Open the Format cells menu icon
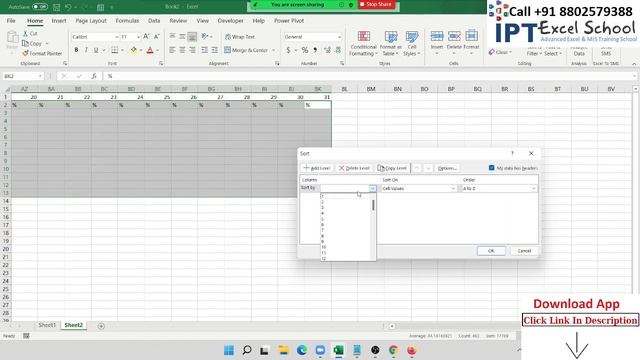 point(471,37)
